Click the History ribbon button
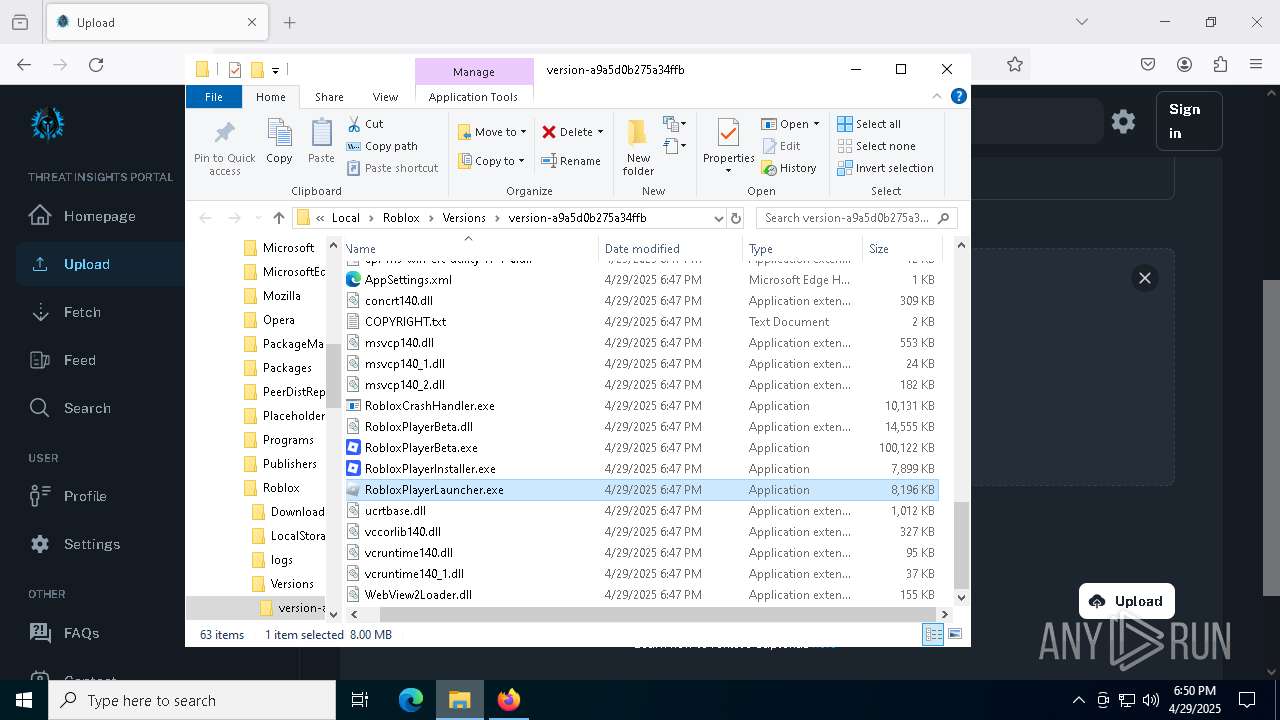 [789, 168]
